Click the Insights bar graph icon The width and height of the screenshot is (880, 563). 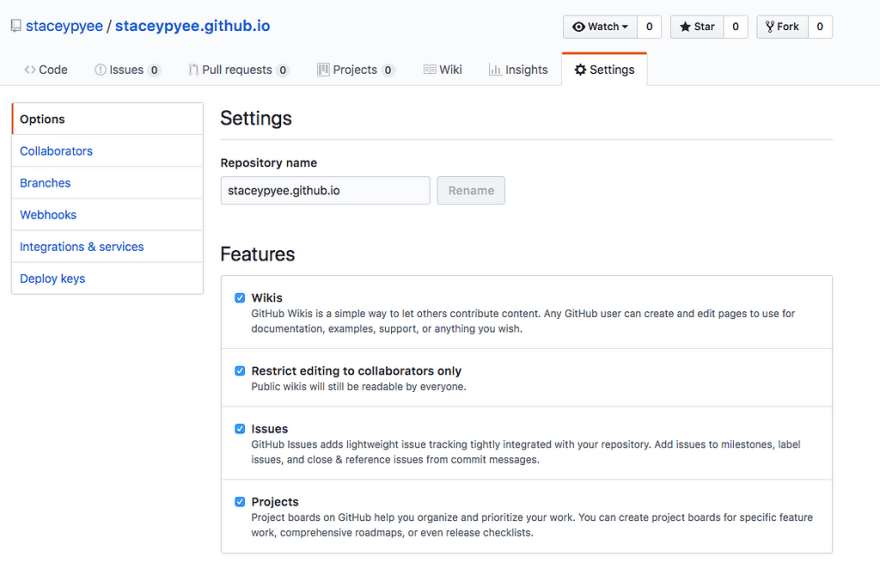click(x=494, y=70)
